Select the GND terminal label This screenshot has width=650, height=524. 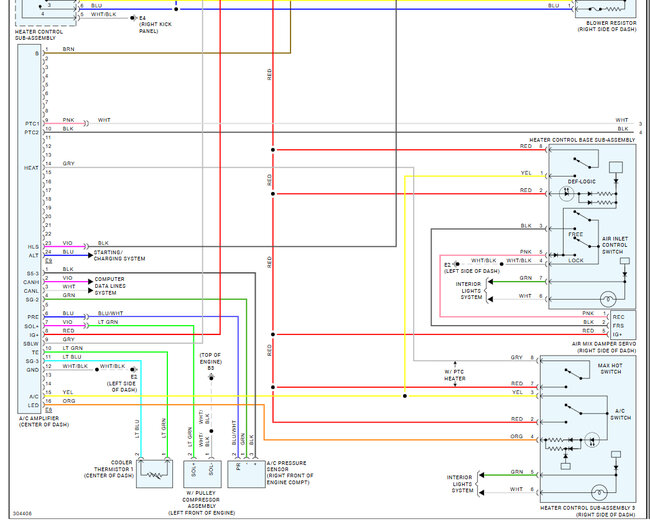pyautogui.click(x=33, y=370)
